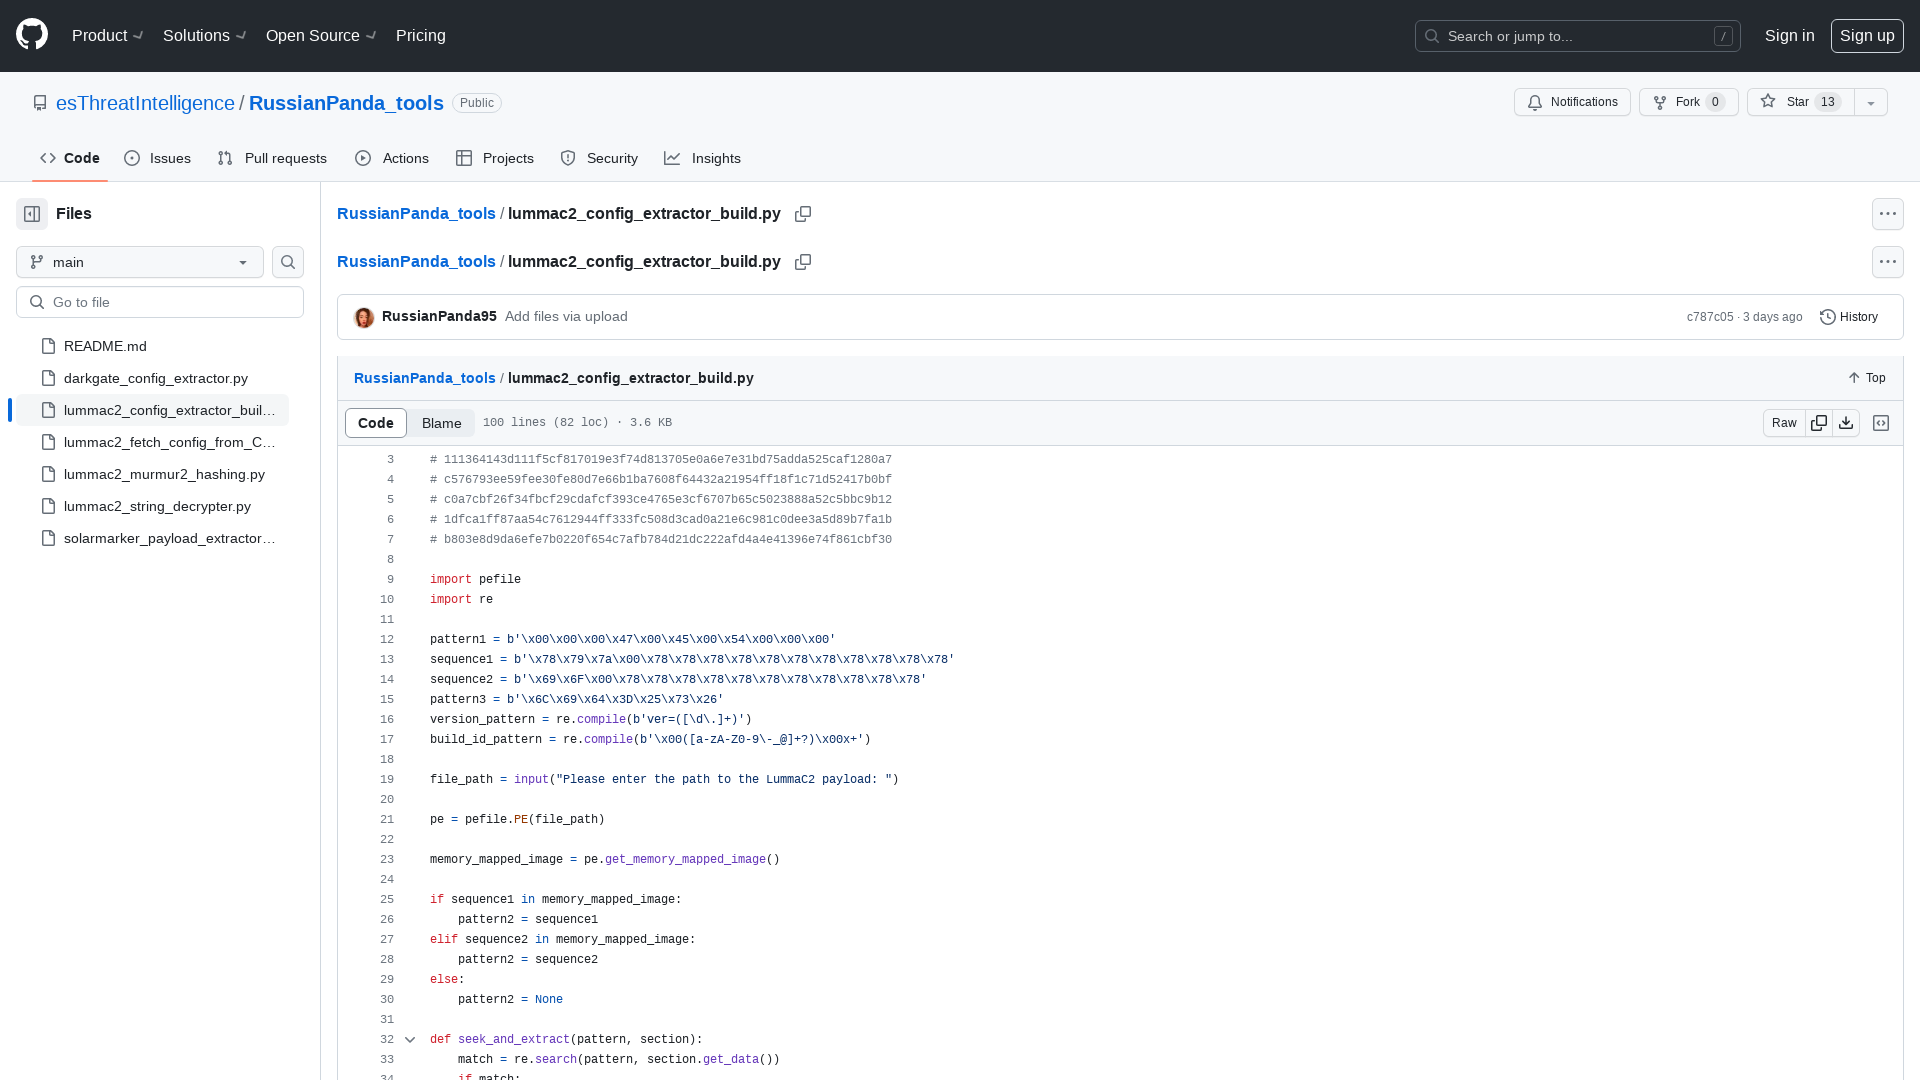1920x1080 pixels.
Task: Open the symbols panel icon
Action: coord(1881,423)
